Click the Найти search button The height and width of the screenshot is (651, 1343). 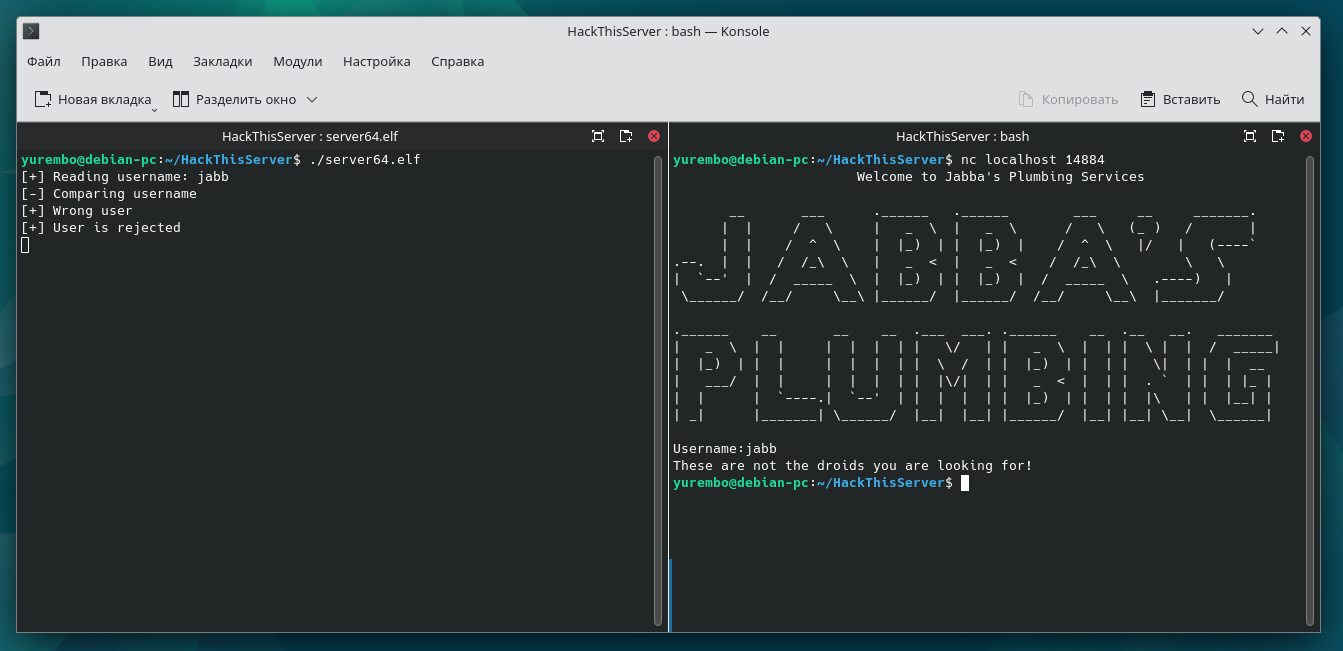tap(1272, 99)
